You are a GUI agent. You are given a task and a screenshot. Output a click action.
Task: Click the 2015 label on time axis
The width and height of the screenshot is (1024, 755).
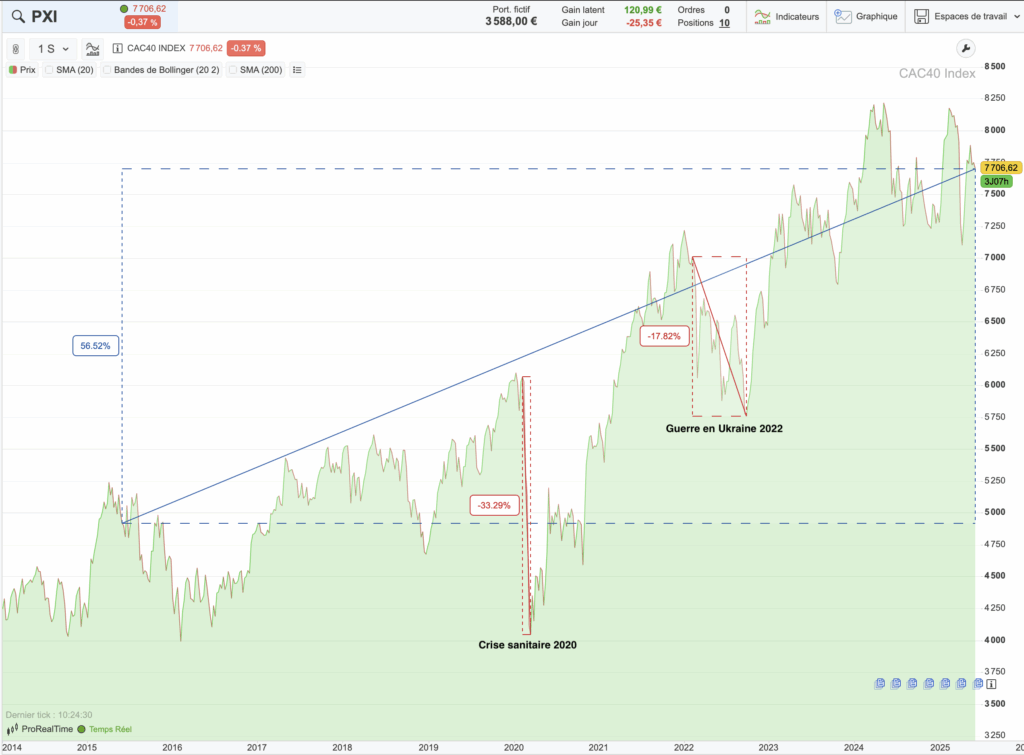pos(87,747)
